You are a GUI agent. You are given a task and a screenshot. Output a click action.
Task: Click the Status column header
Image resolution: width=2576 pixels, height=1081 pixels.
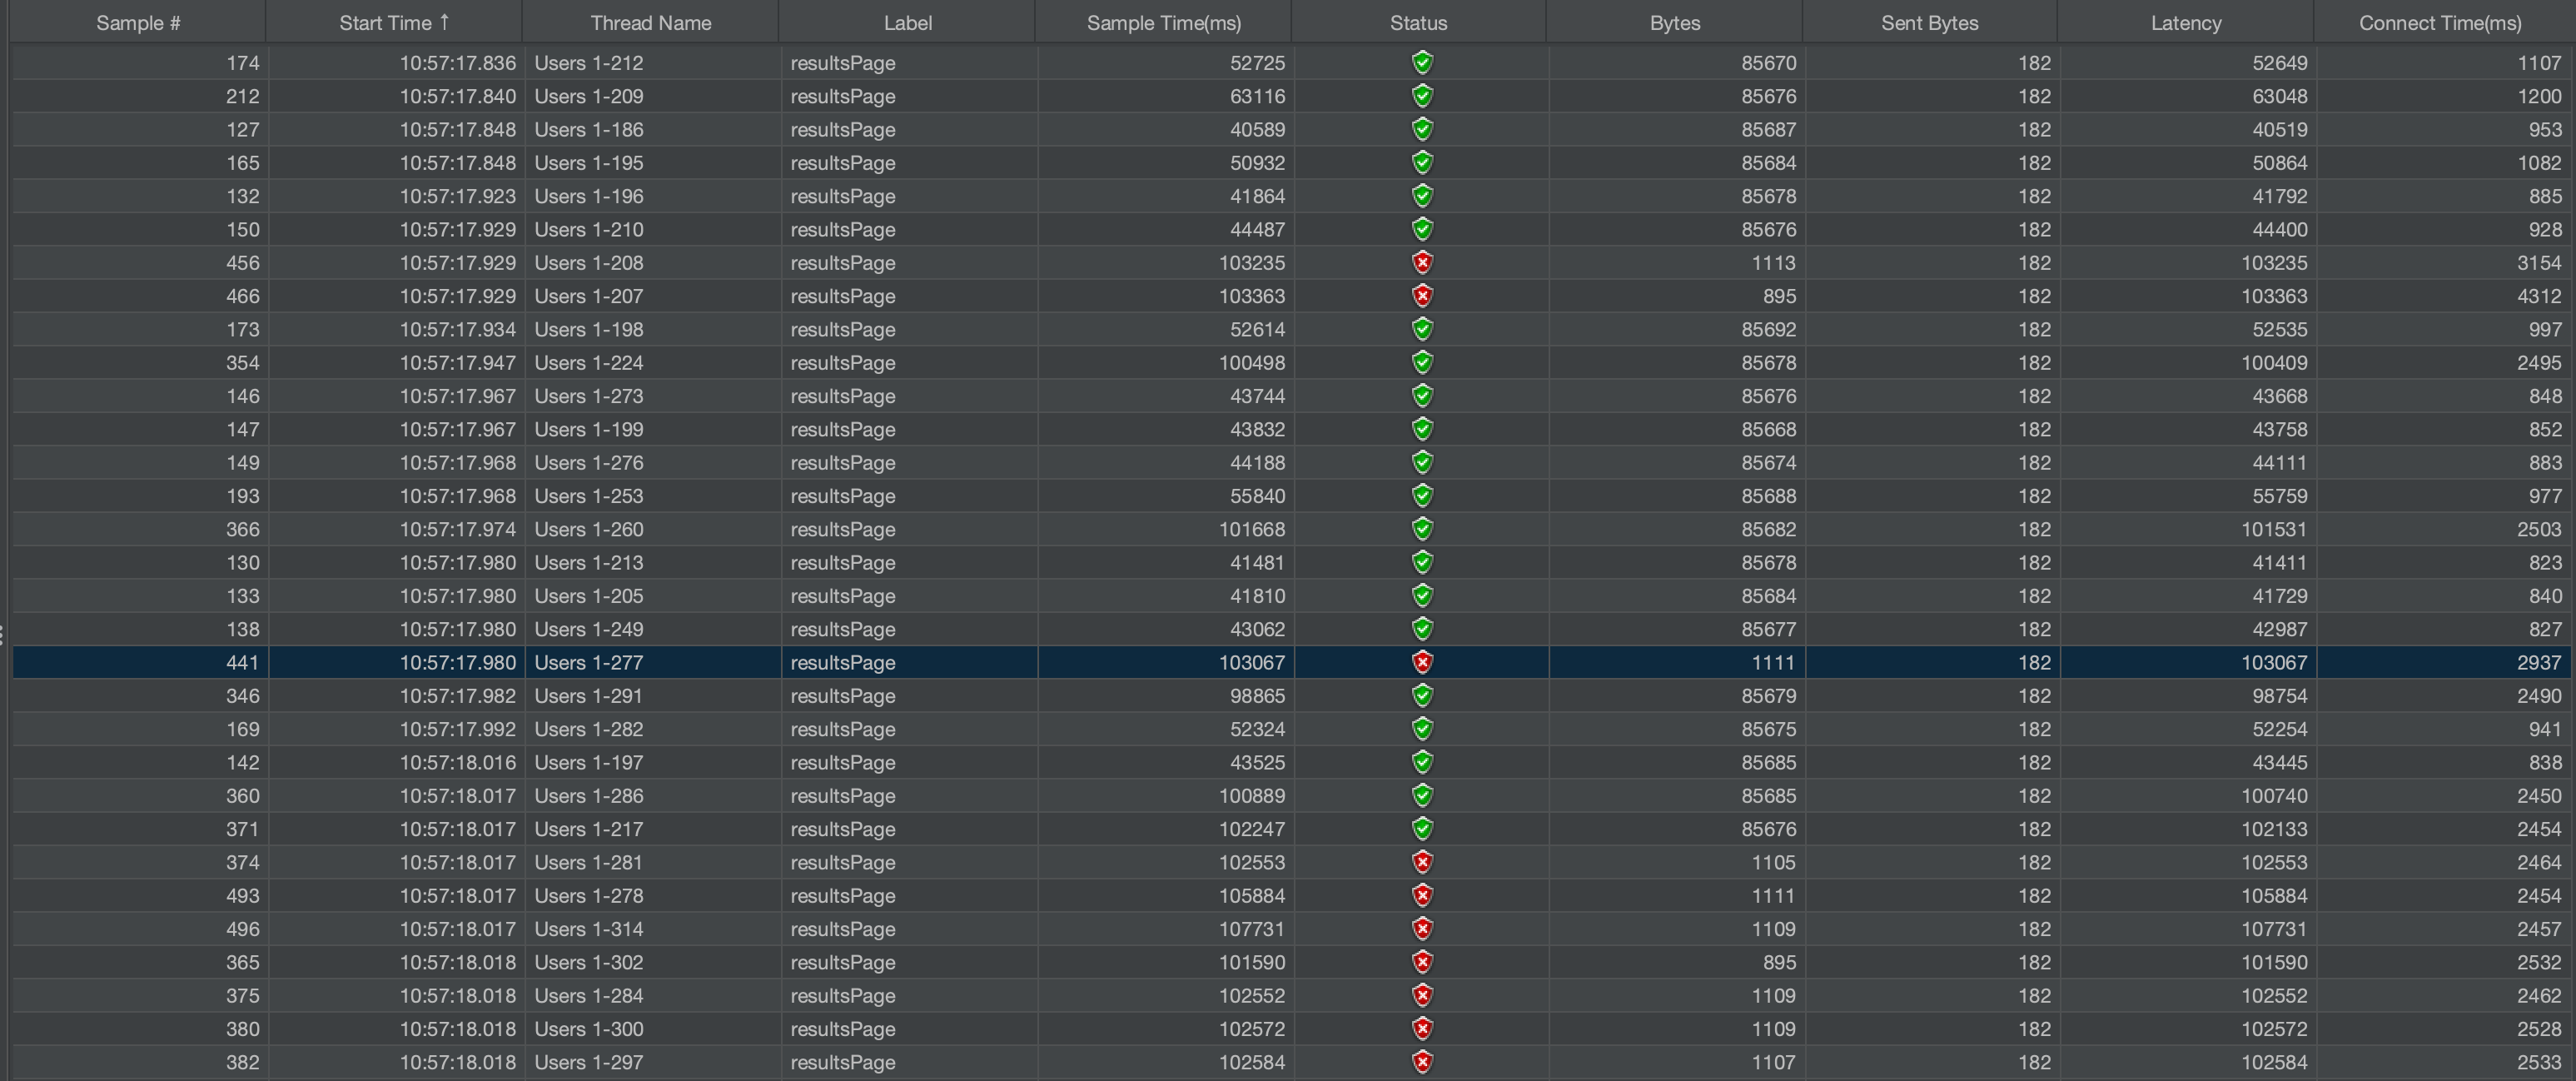[x=1418, y=23]
